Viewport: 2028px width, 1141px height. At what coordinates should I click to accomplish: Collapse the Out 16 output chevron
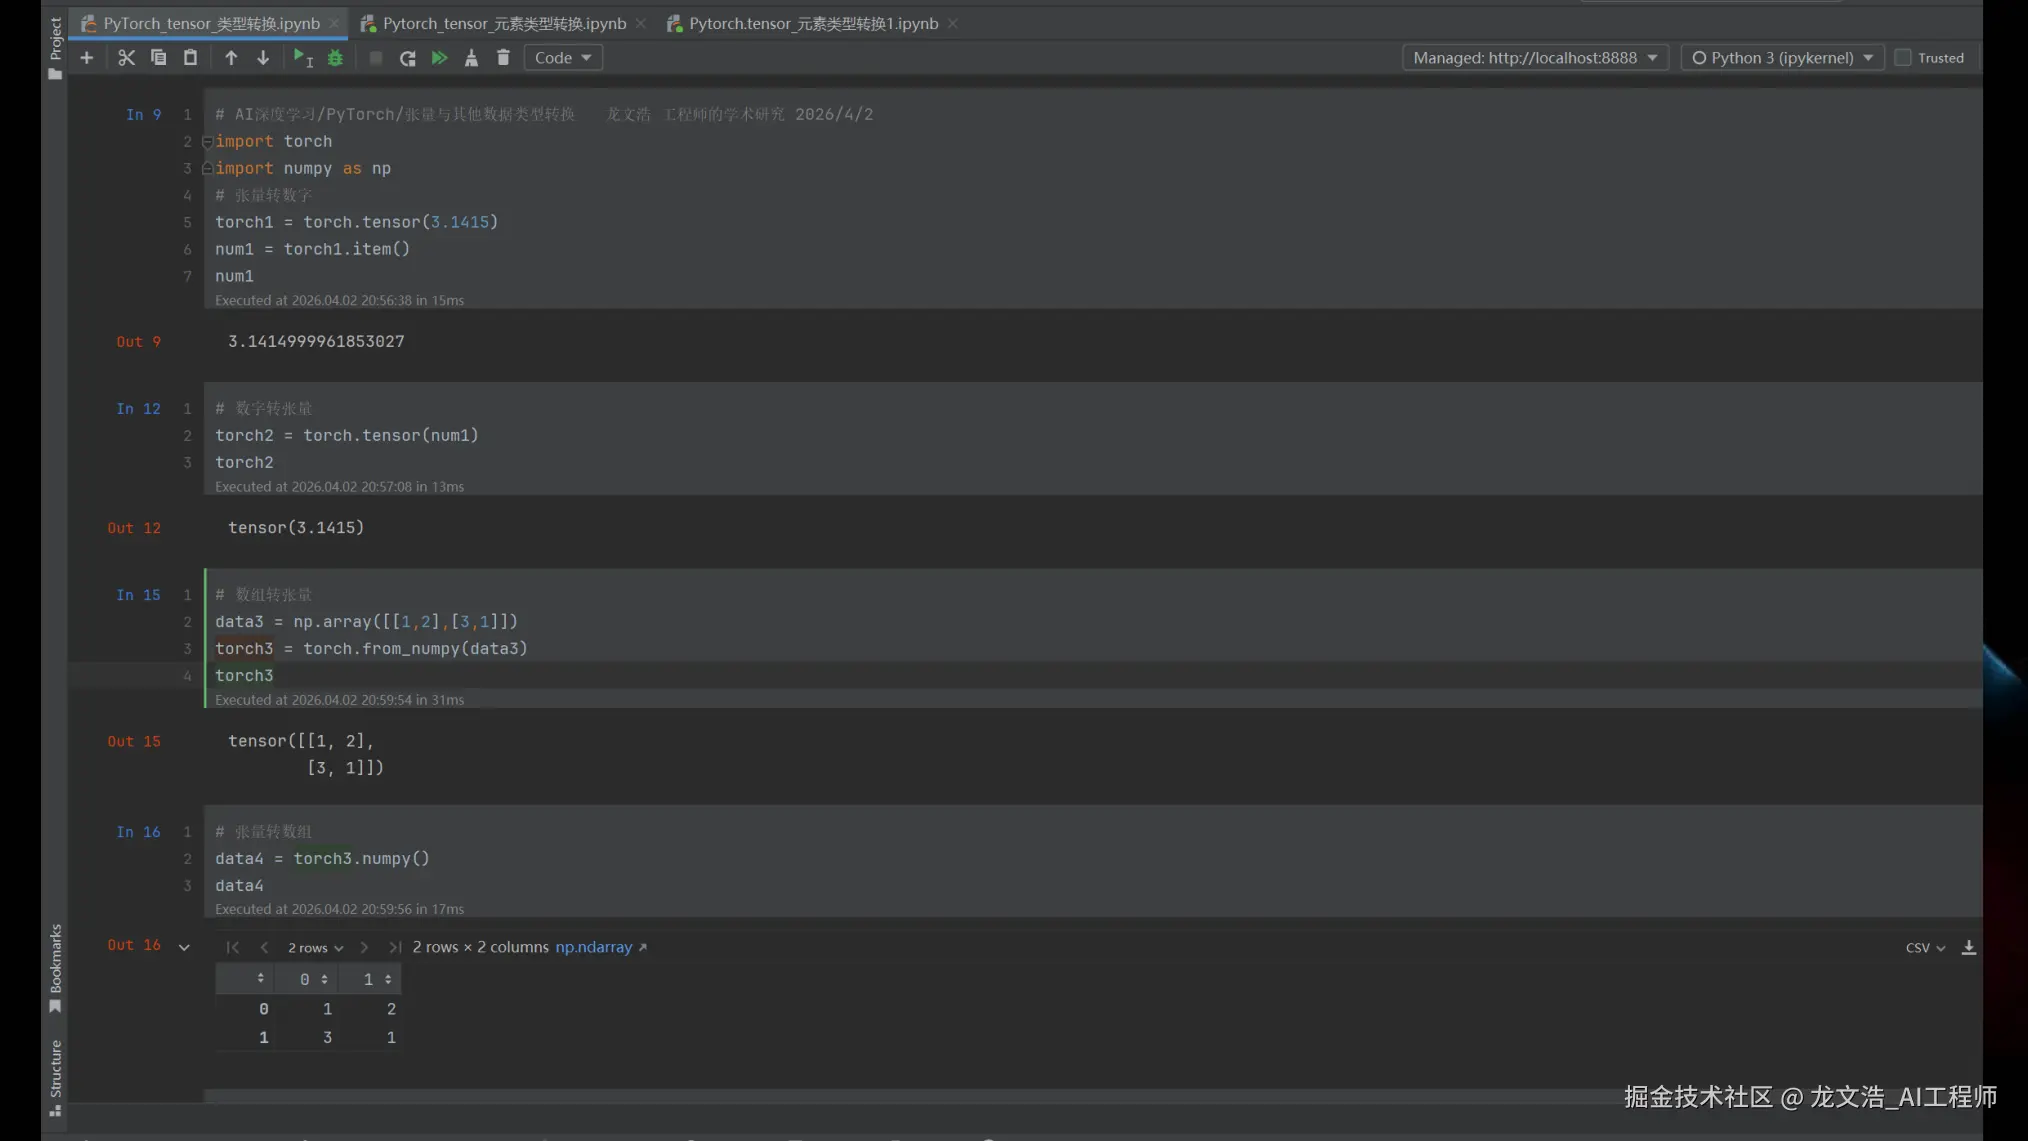(x=184, y=947)
